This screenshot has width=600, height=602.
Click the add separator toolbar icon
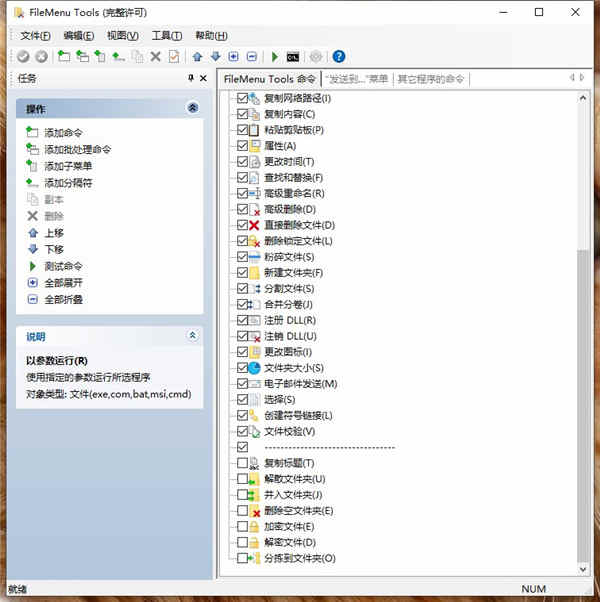pos(118,57)
